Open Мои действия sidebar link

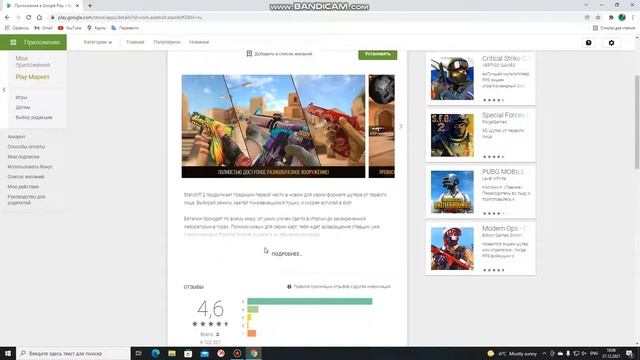tap(23, 187)
